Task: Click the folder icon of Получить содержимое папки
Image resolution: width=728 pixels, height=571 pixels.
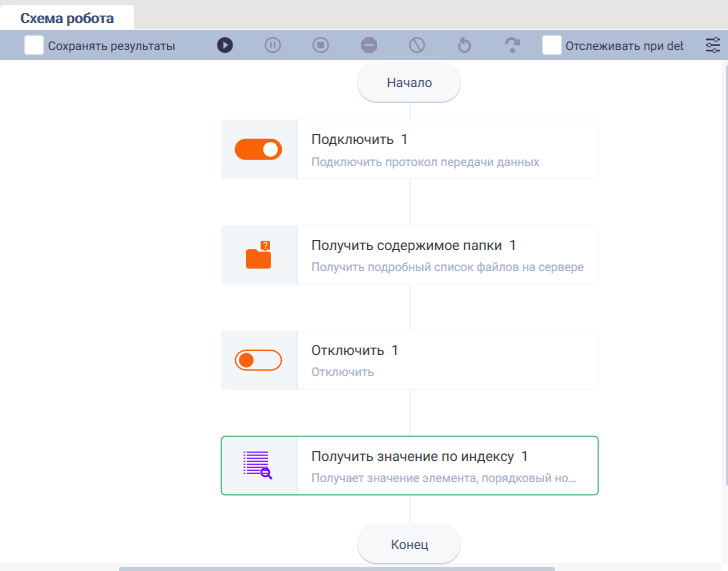Action: (x=258, y=255)
